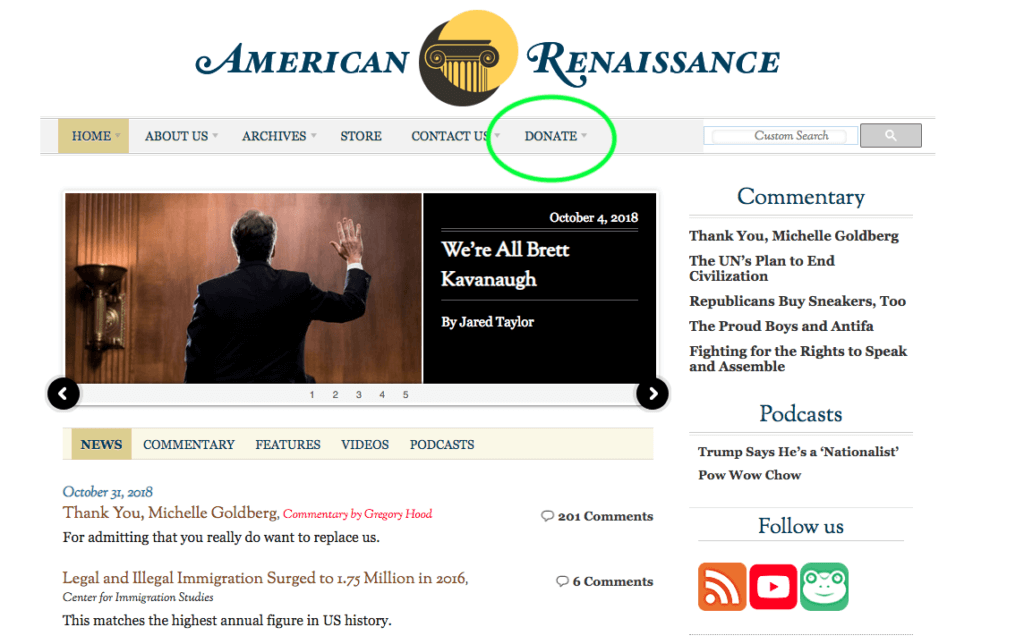Screen dimensions: 1024x644
Task: Switch to the Videos tab
Action: point(364,444)
